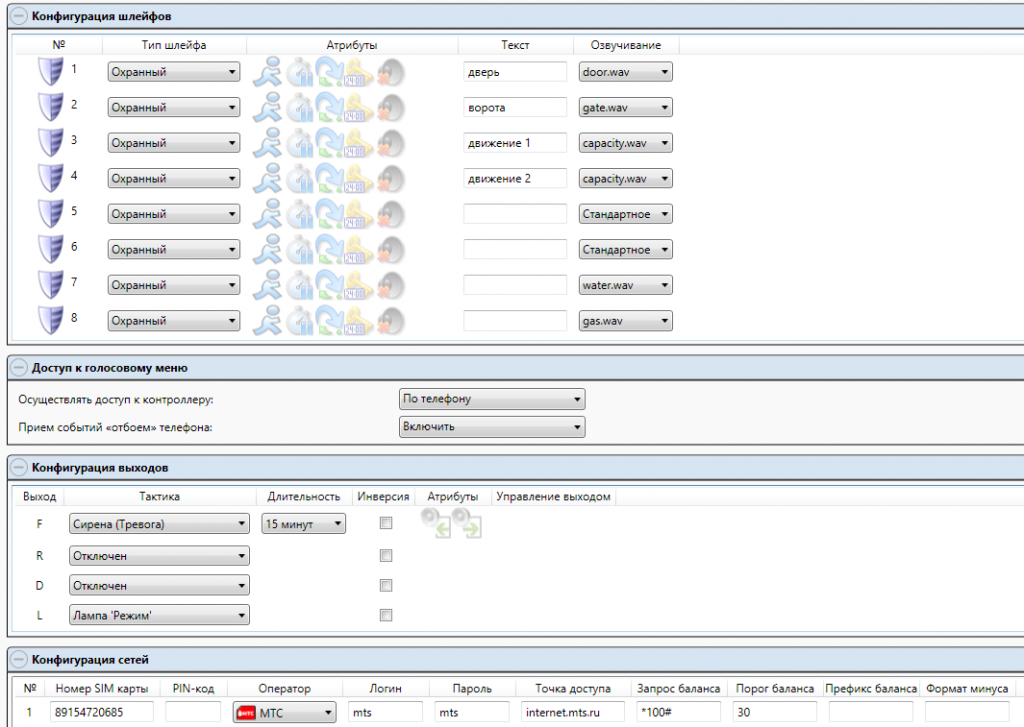Click the text field containing ворота
The image size is (1024, 727).
tap(514, 108)
